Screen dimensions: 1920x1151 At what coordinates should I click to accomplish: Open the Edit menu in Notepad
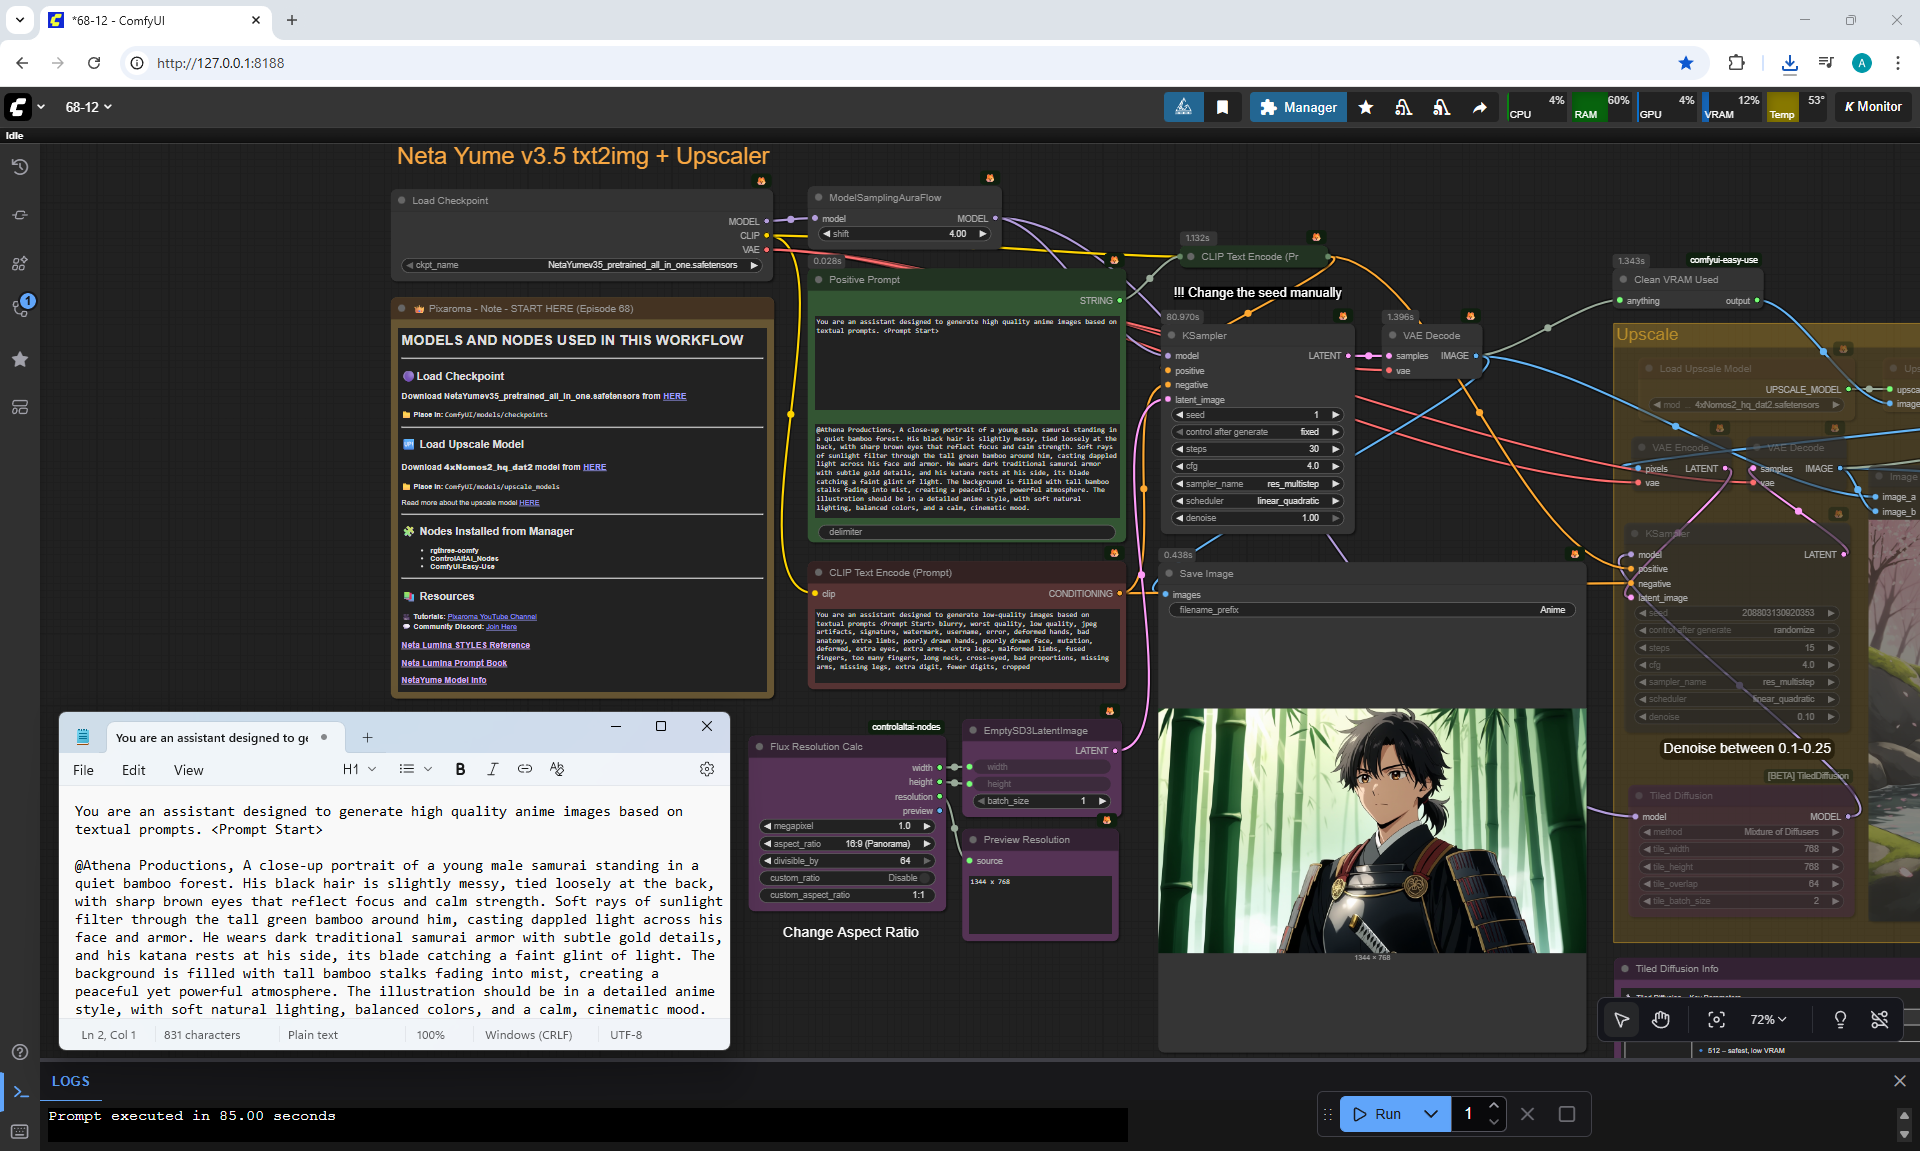point(133,770)
